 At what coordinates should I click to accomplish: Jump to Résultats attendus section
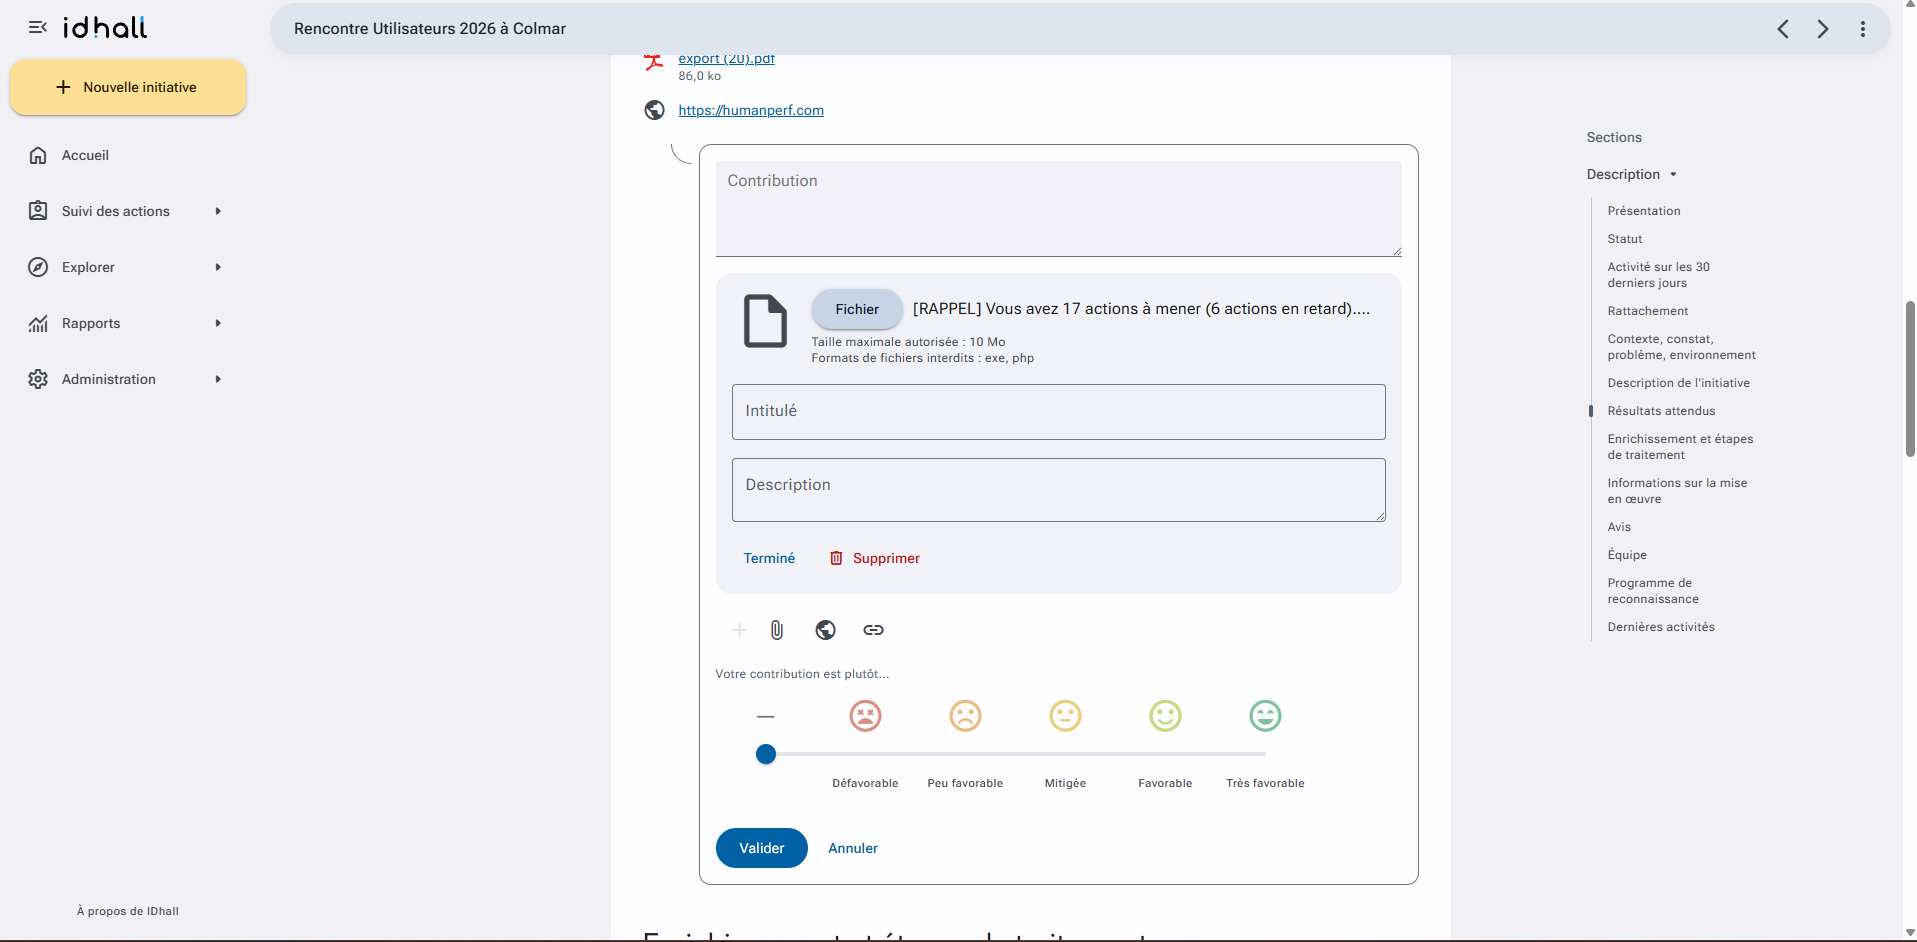(x=1661, y=411)
